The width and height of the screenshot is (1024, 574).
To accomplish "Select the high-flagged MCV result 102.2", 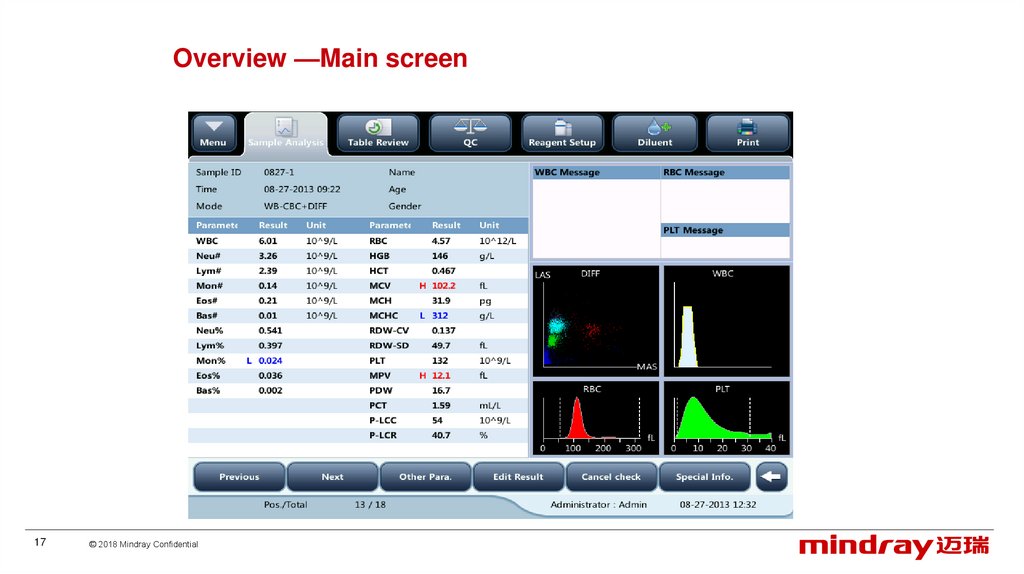I will (x=443, y=286).
